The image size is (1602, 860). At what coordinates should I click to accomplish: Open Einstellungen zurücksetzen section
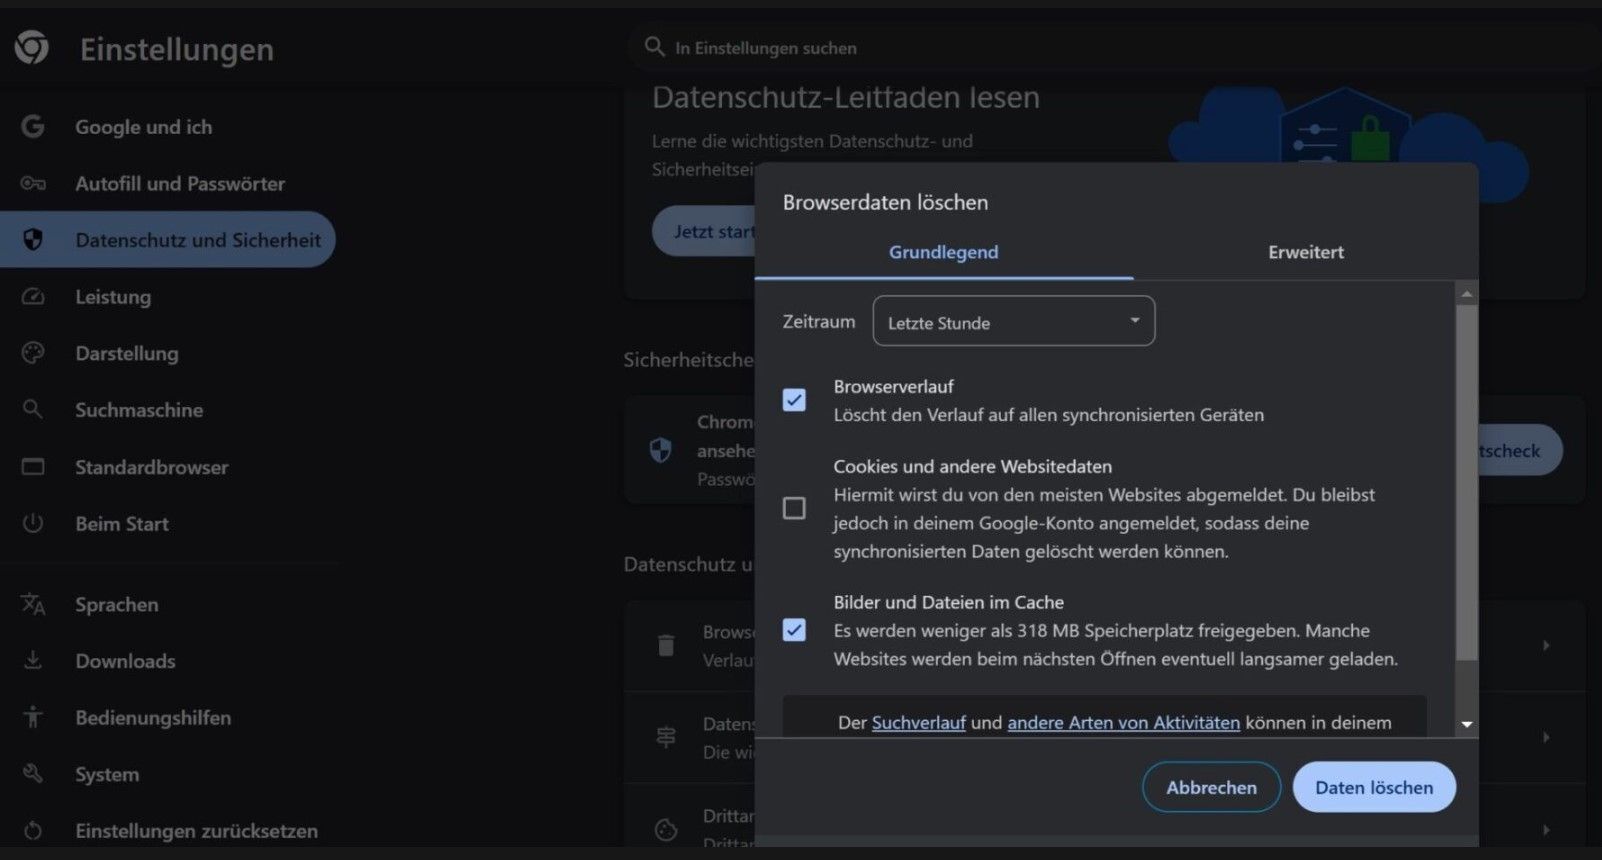(197, 831)
